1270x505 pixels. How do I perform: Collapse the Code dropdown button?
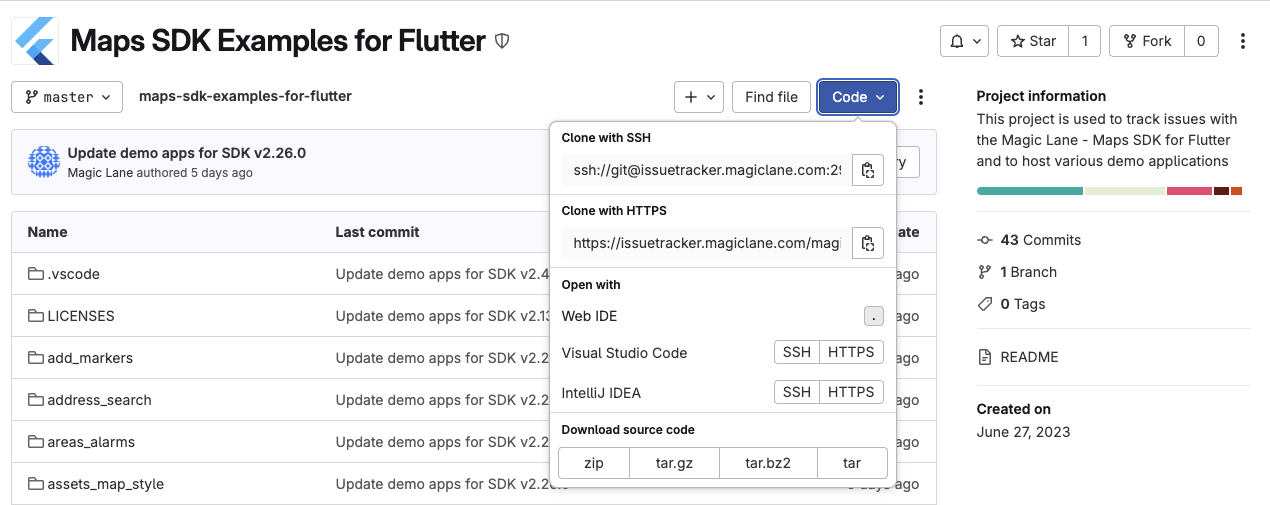[858, 97]
